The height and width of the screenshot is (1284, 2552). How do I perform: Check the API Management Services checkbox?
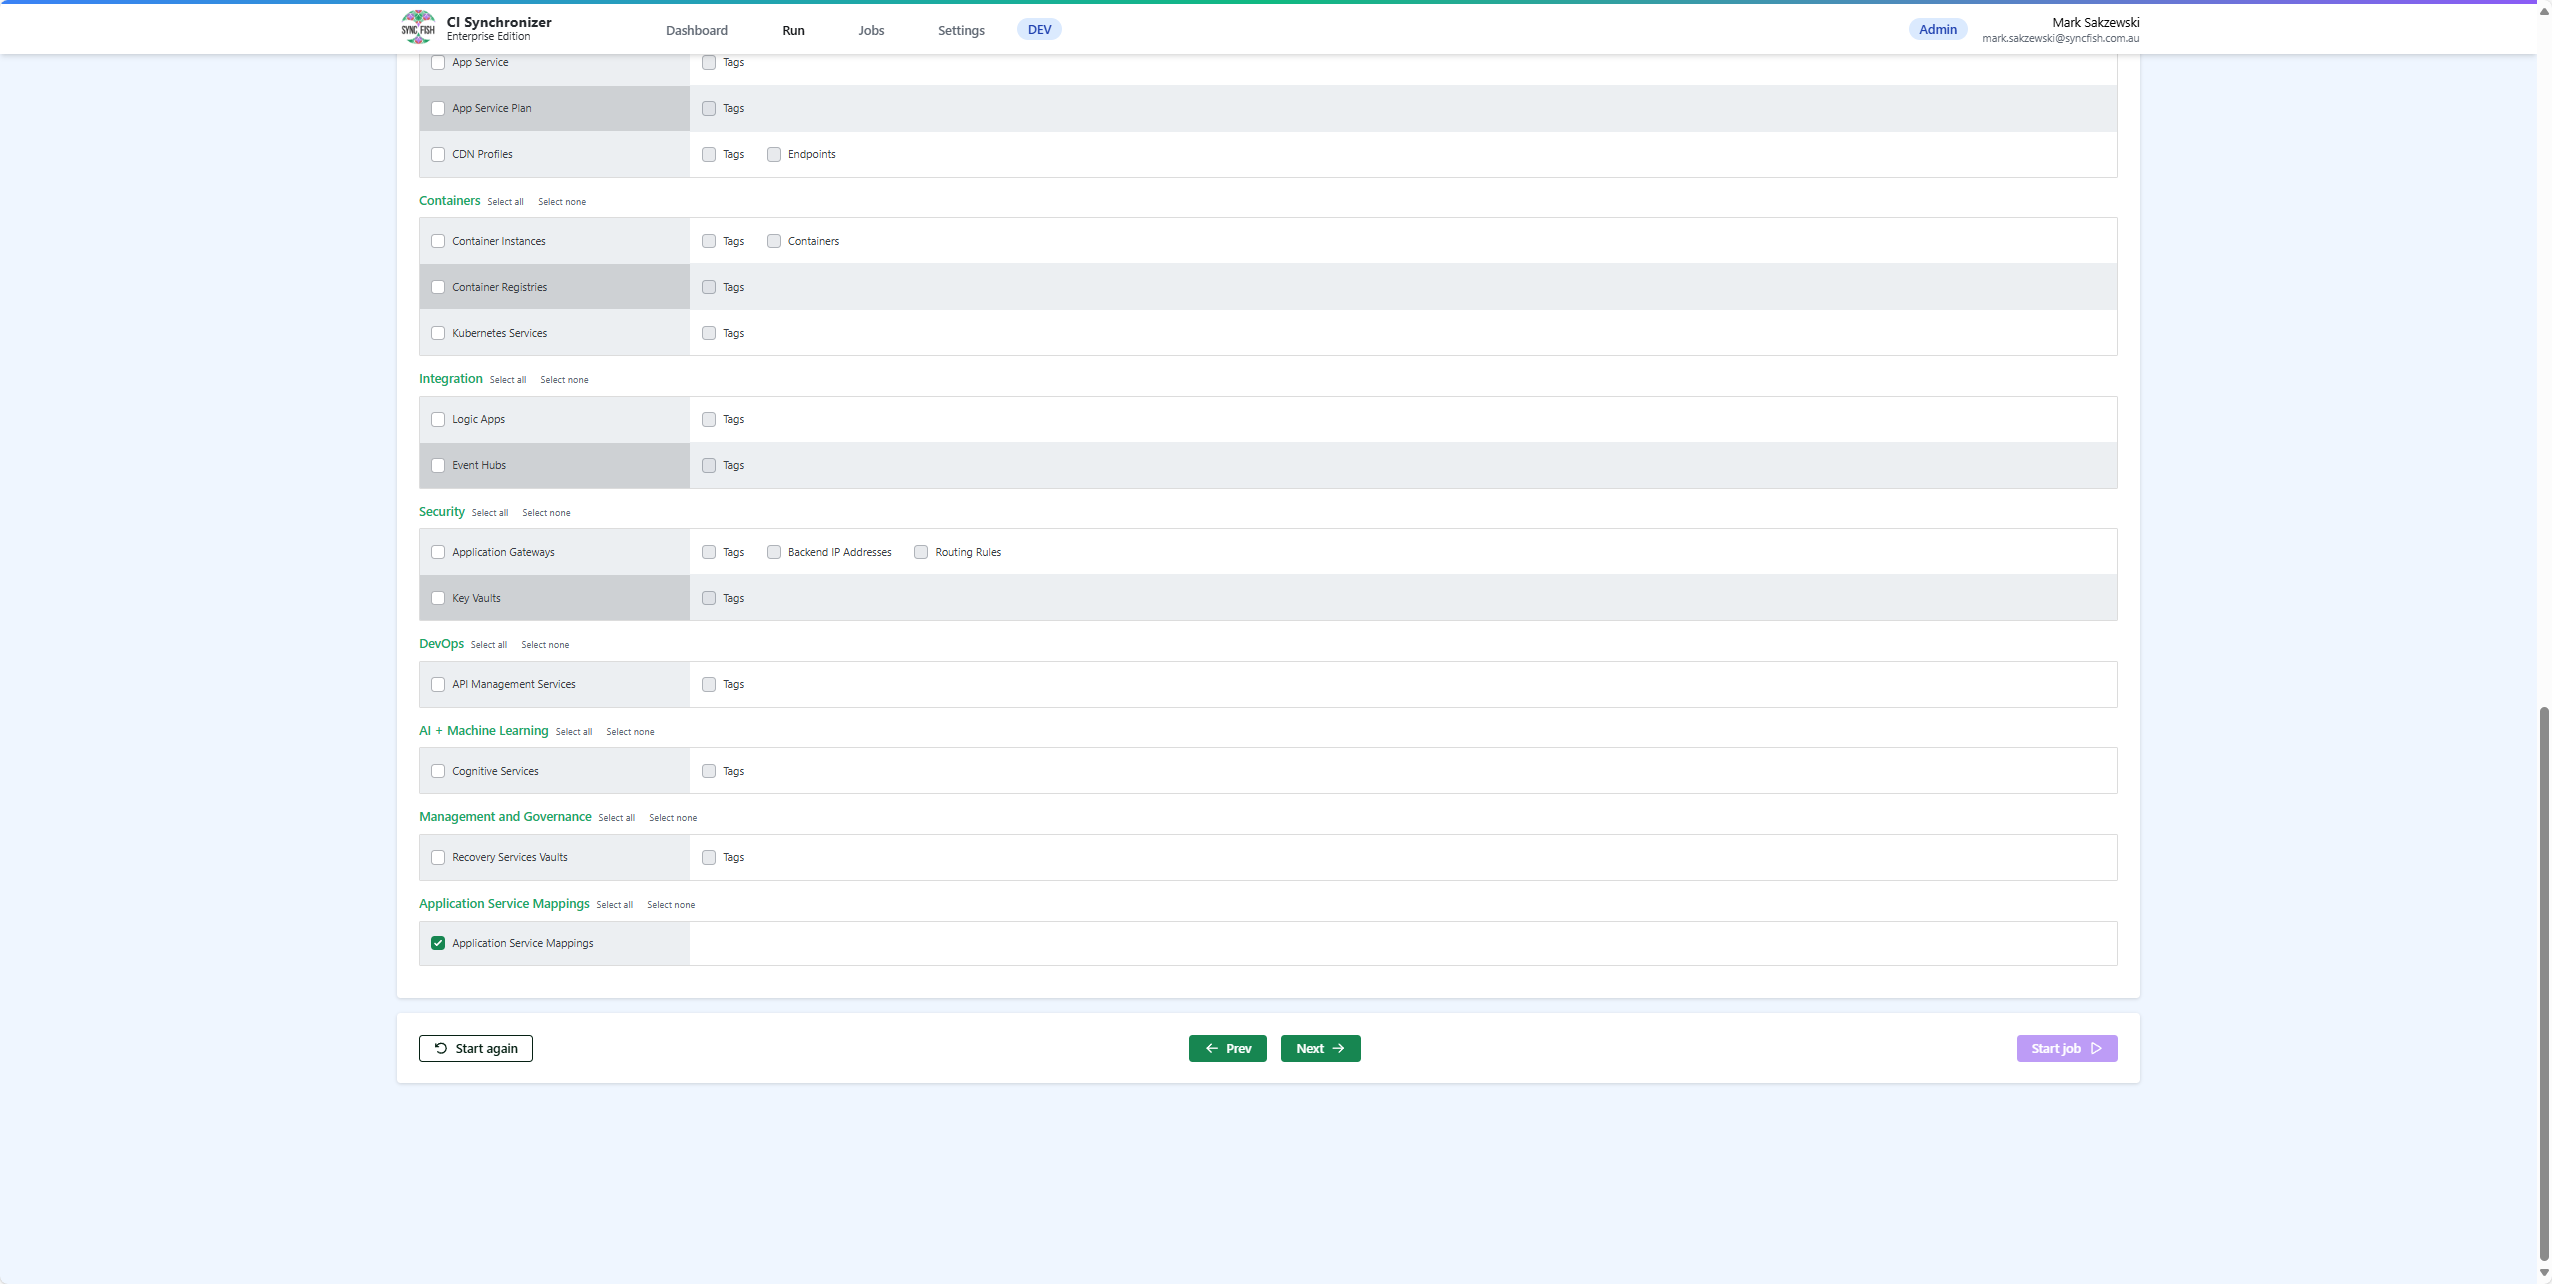(438, 685)
